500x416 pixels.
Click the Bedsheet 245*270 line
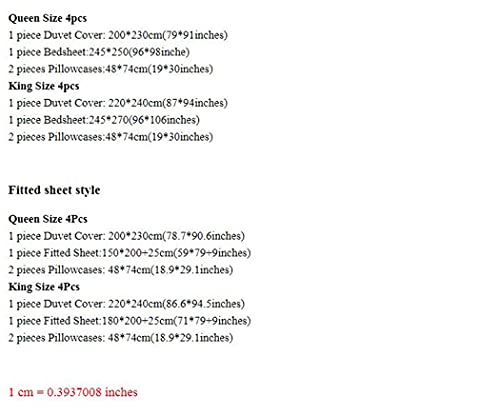(x=104, y=120)
